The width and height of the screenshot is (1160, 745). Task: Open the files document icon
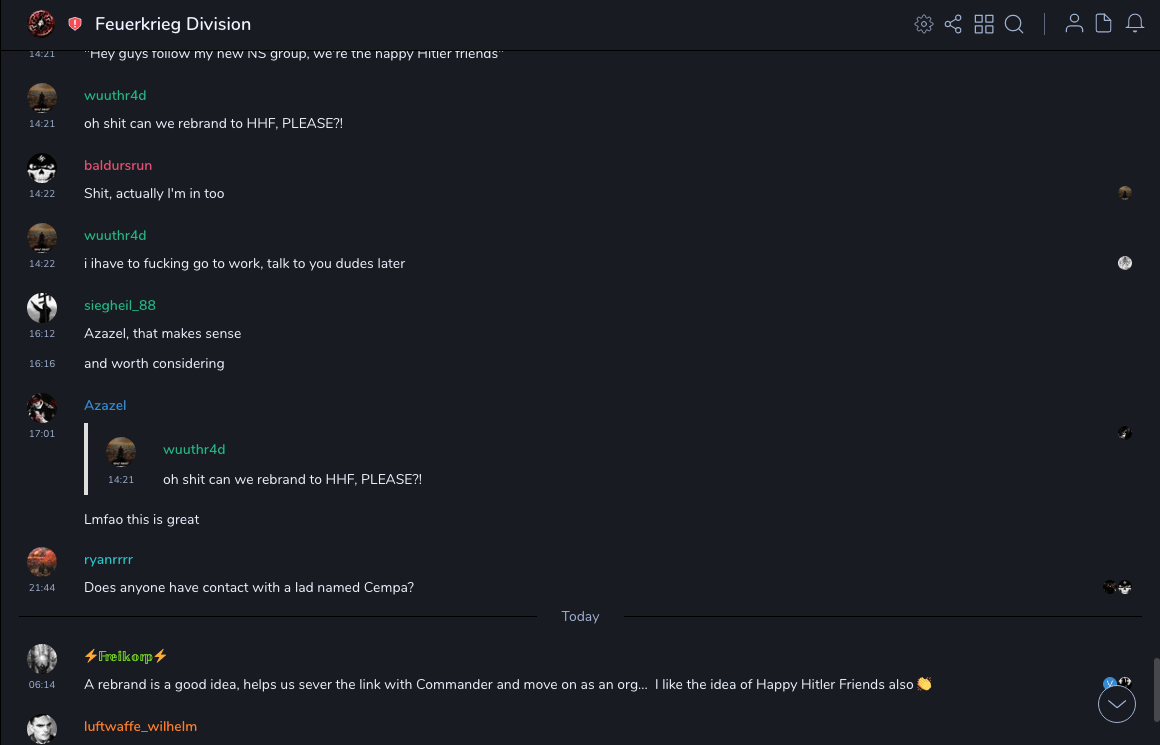tap(1103, 24)
